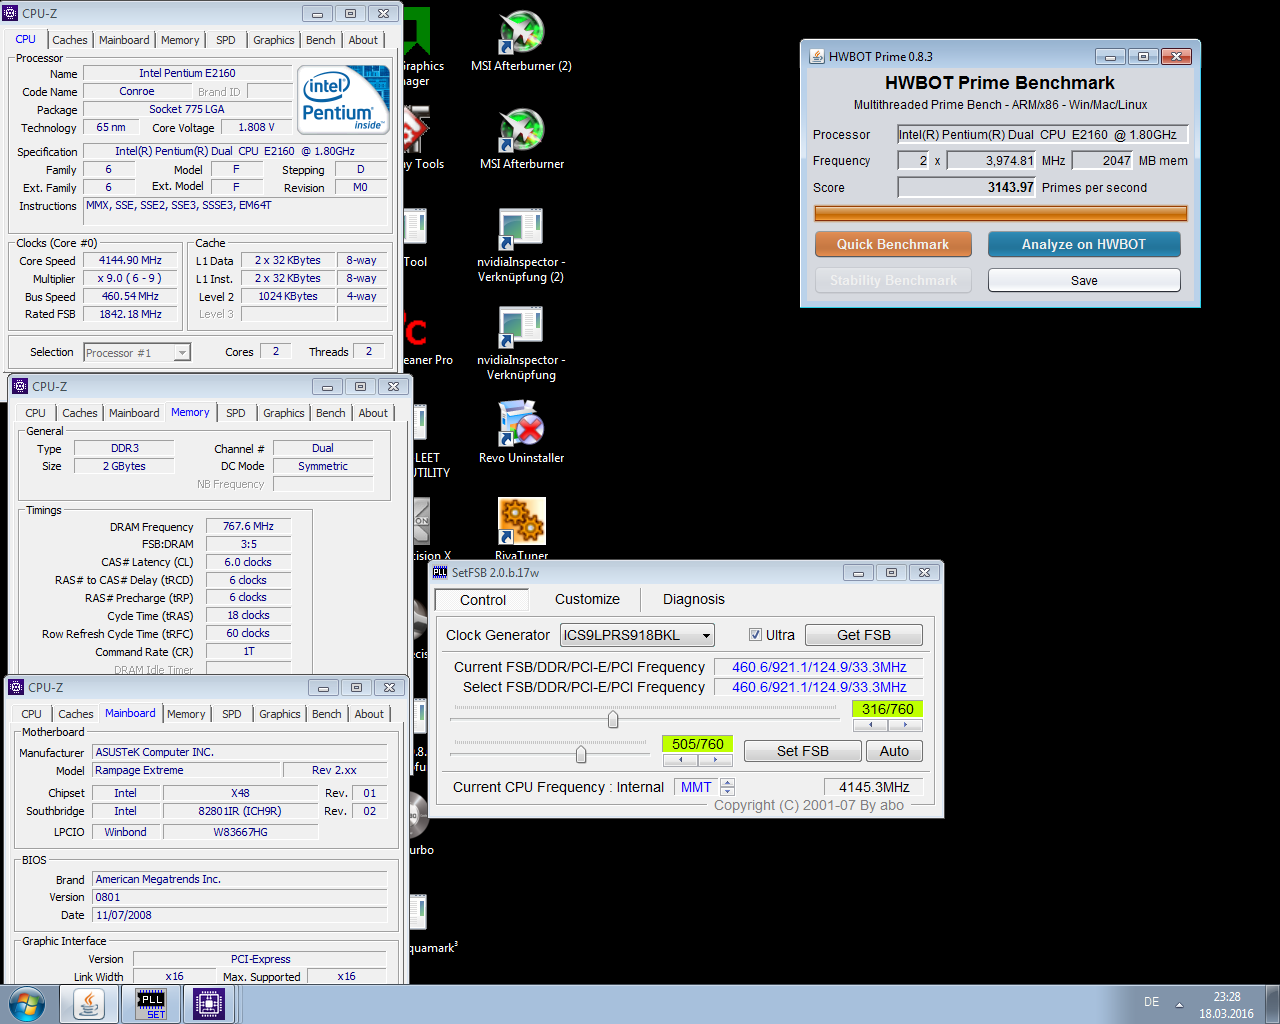Click the Memory CPU-Z window title icon

pos(20,386)
